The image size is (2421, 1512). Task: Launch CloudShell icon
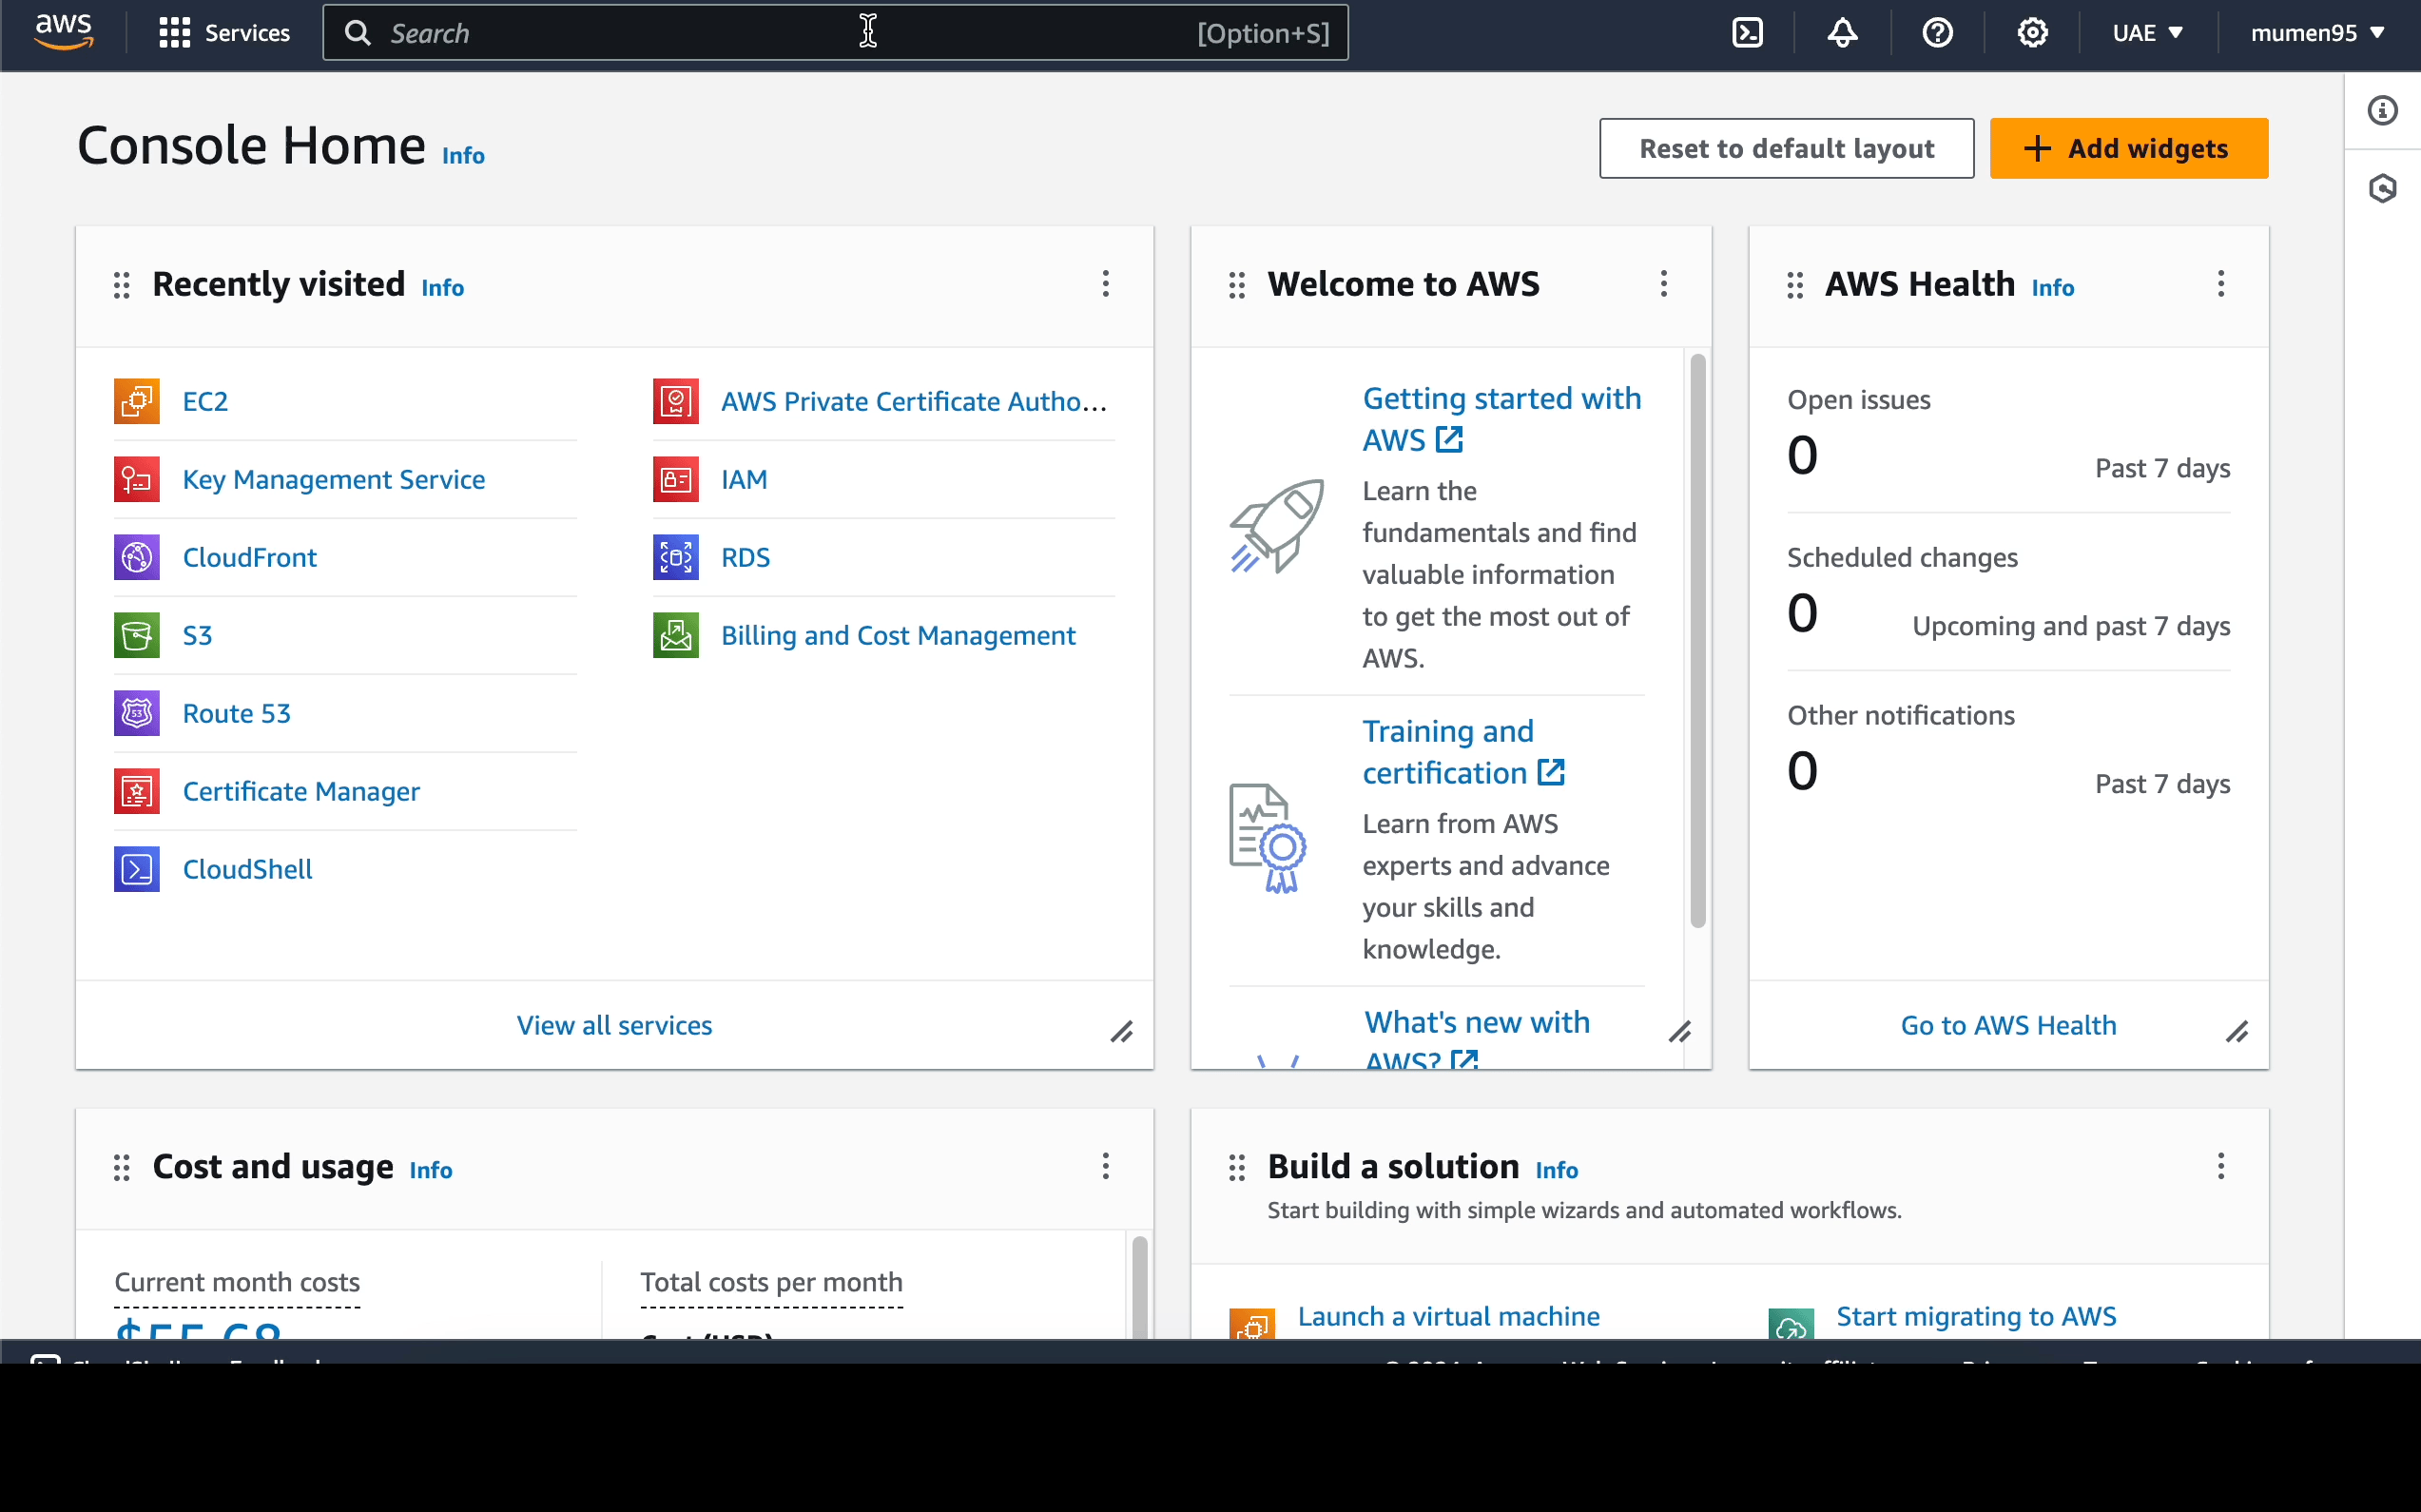pyautogui.click(x=1745, y=33)
